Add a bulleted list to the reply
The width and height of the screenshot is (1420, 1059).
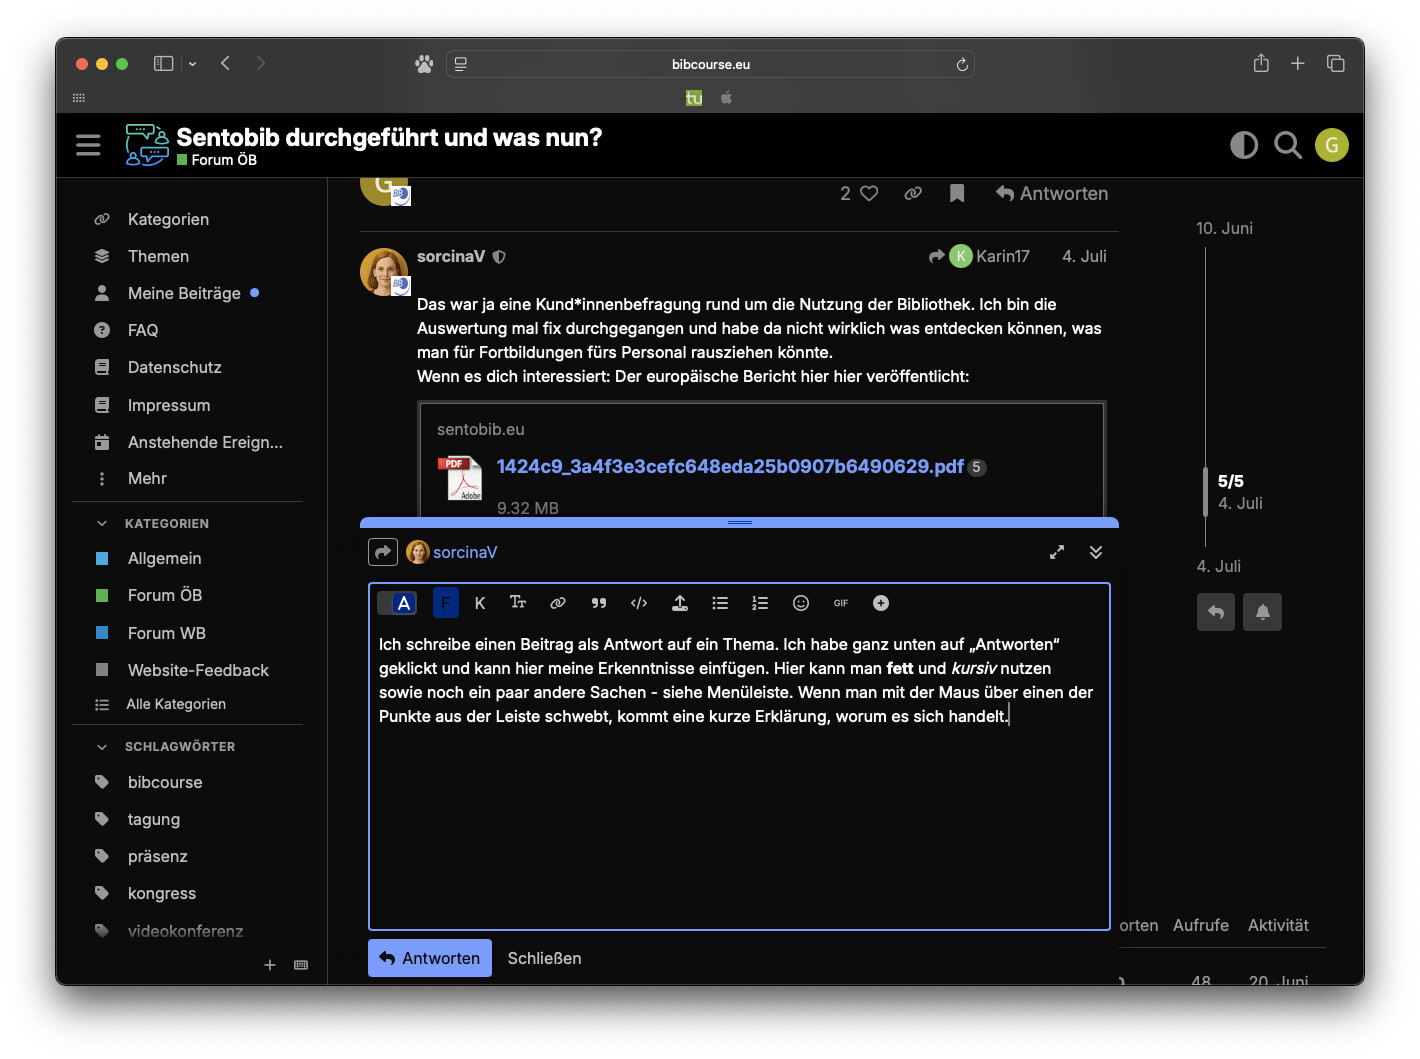click(x=720, y=603)
